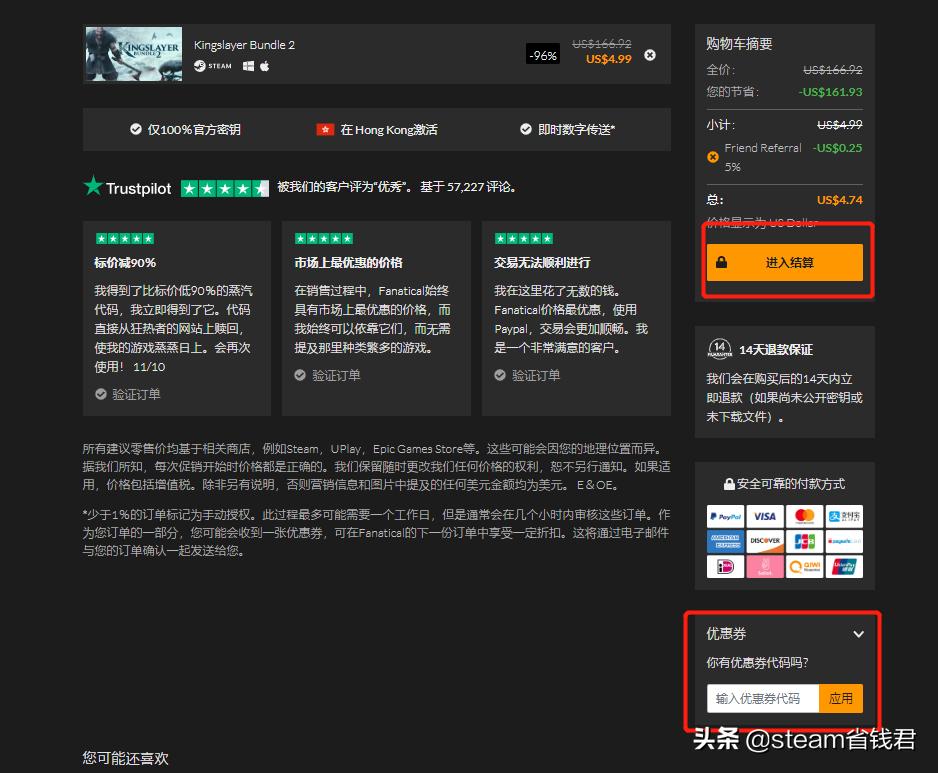Click the QIWI wallet payment icon
Image resolution: width=938 pixels, height=773 pixels.
point(804,566)
